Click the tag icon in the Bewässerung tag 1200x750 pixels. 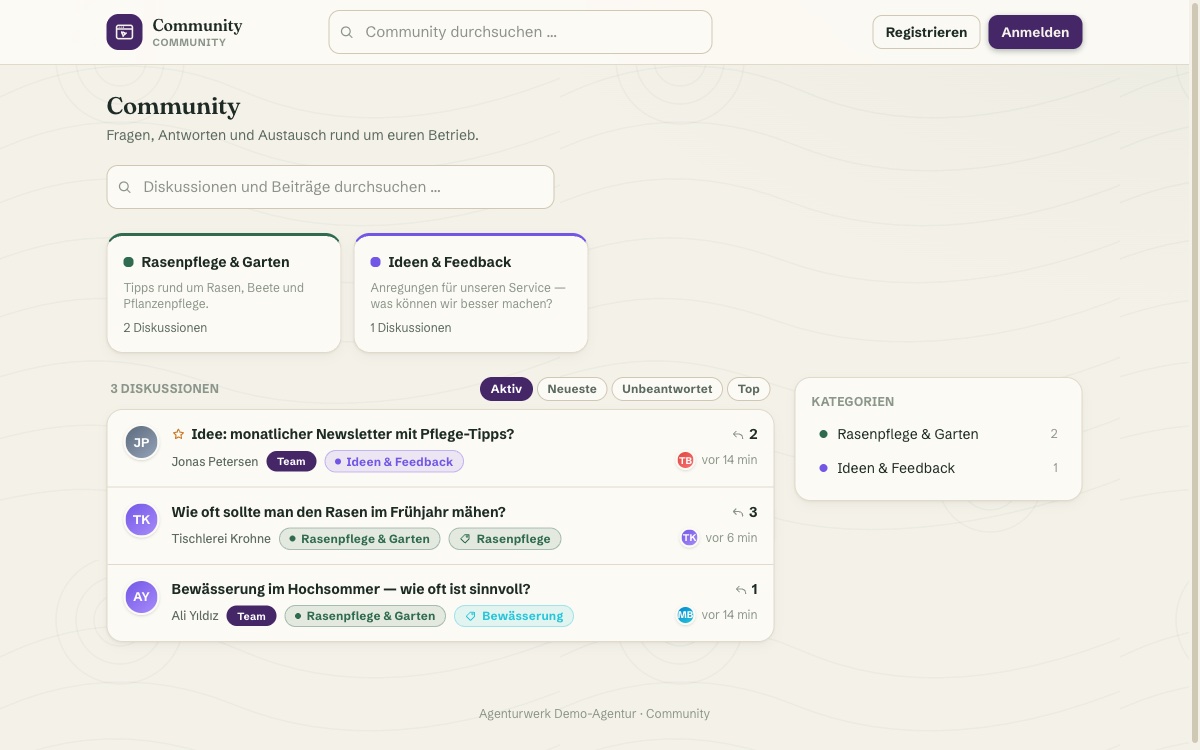coord(471,616)
